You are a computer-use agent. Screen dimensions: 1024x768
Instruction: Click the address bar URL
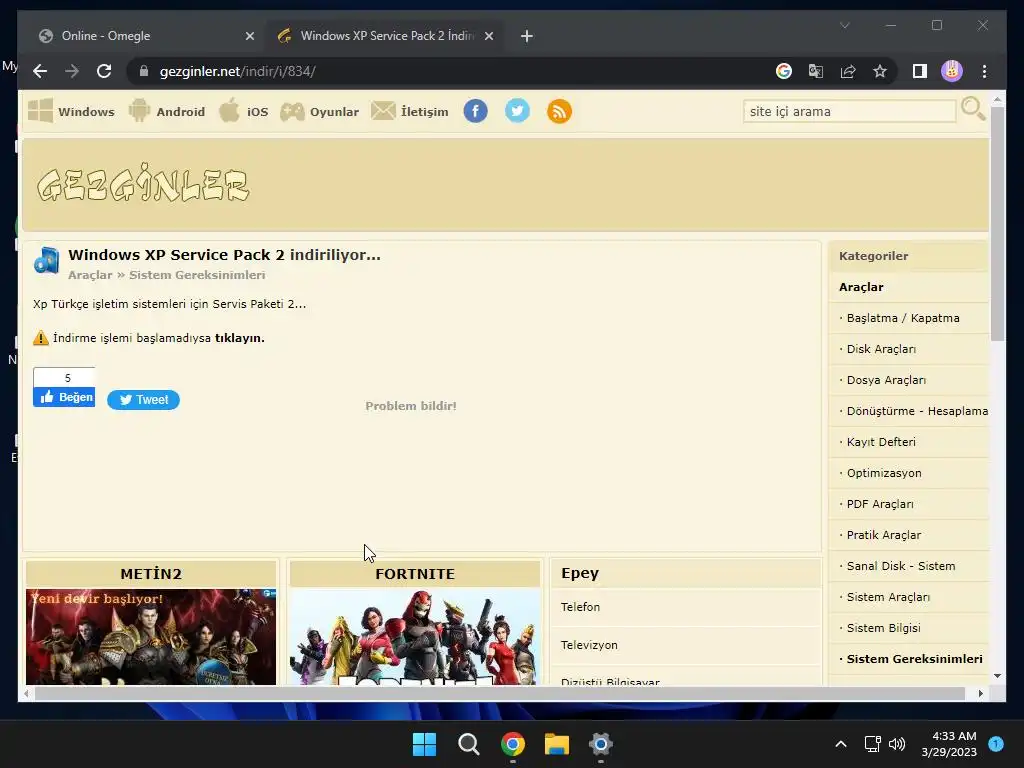[238, 71]
